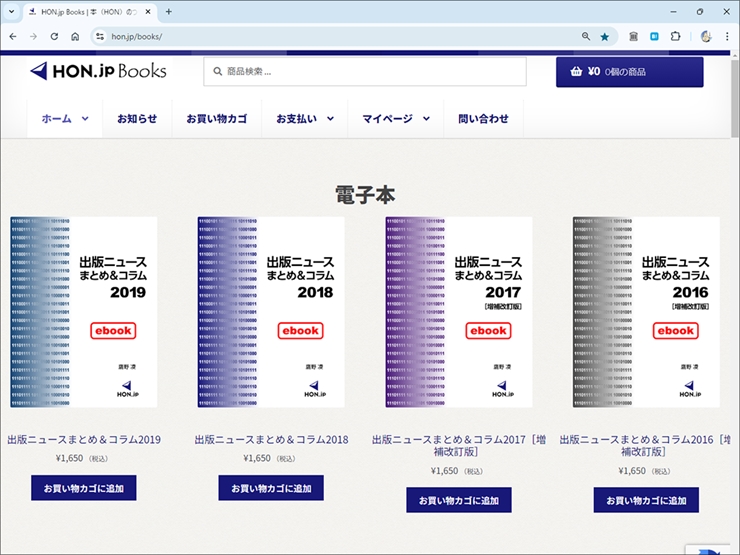The width and height of the screenshot is (740, 555).
Task: Click the HON.jp Books logo
Action: [x=98, y=71]
